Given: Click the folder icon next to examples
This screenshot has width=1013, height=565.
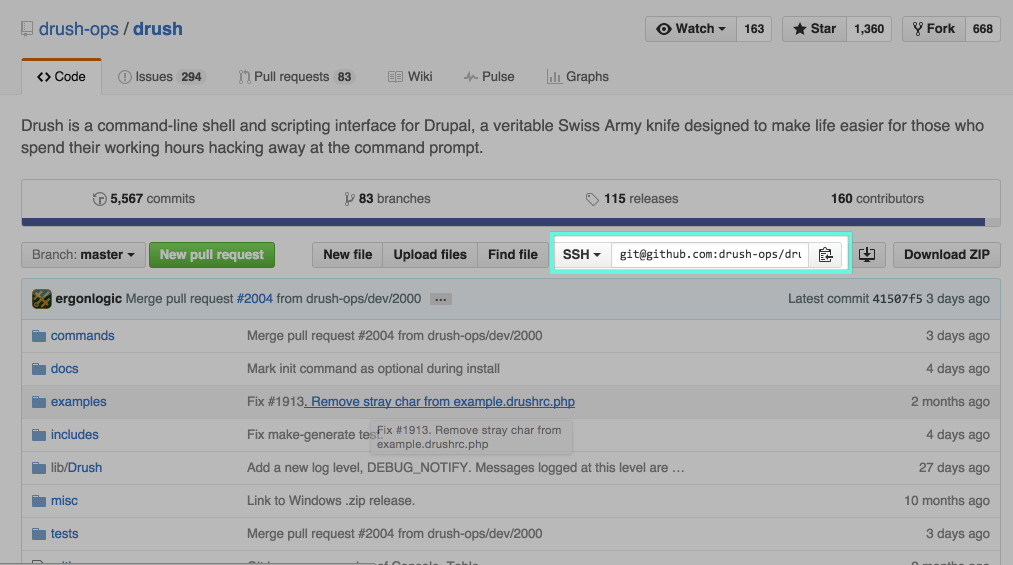Looking at the screenshot, I should pyautogui.click(x=39, y=402).
